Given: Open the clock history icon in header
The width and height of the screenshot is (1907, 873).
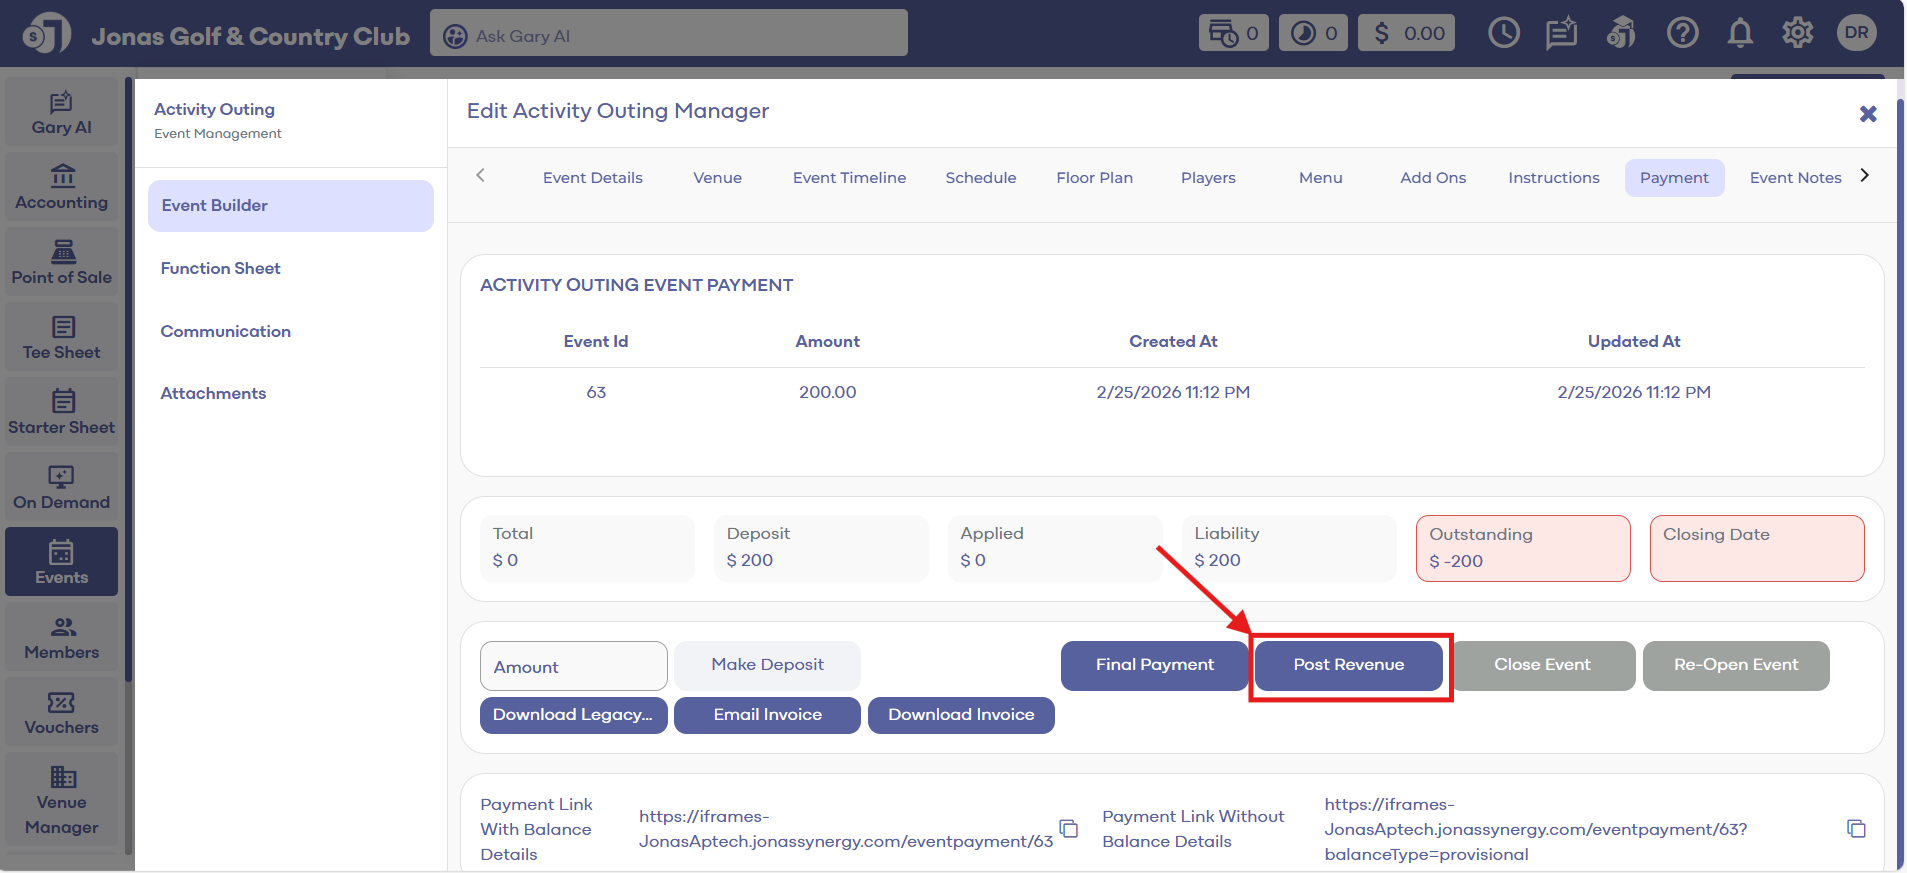Looking at the screenshot, I should (1503, 33).
